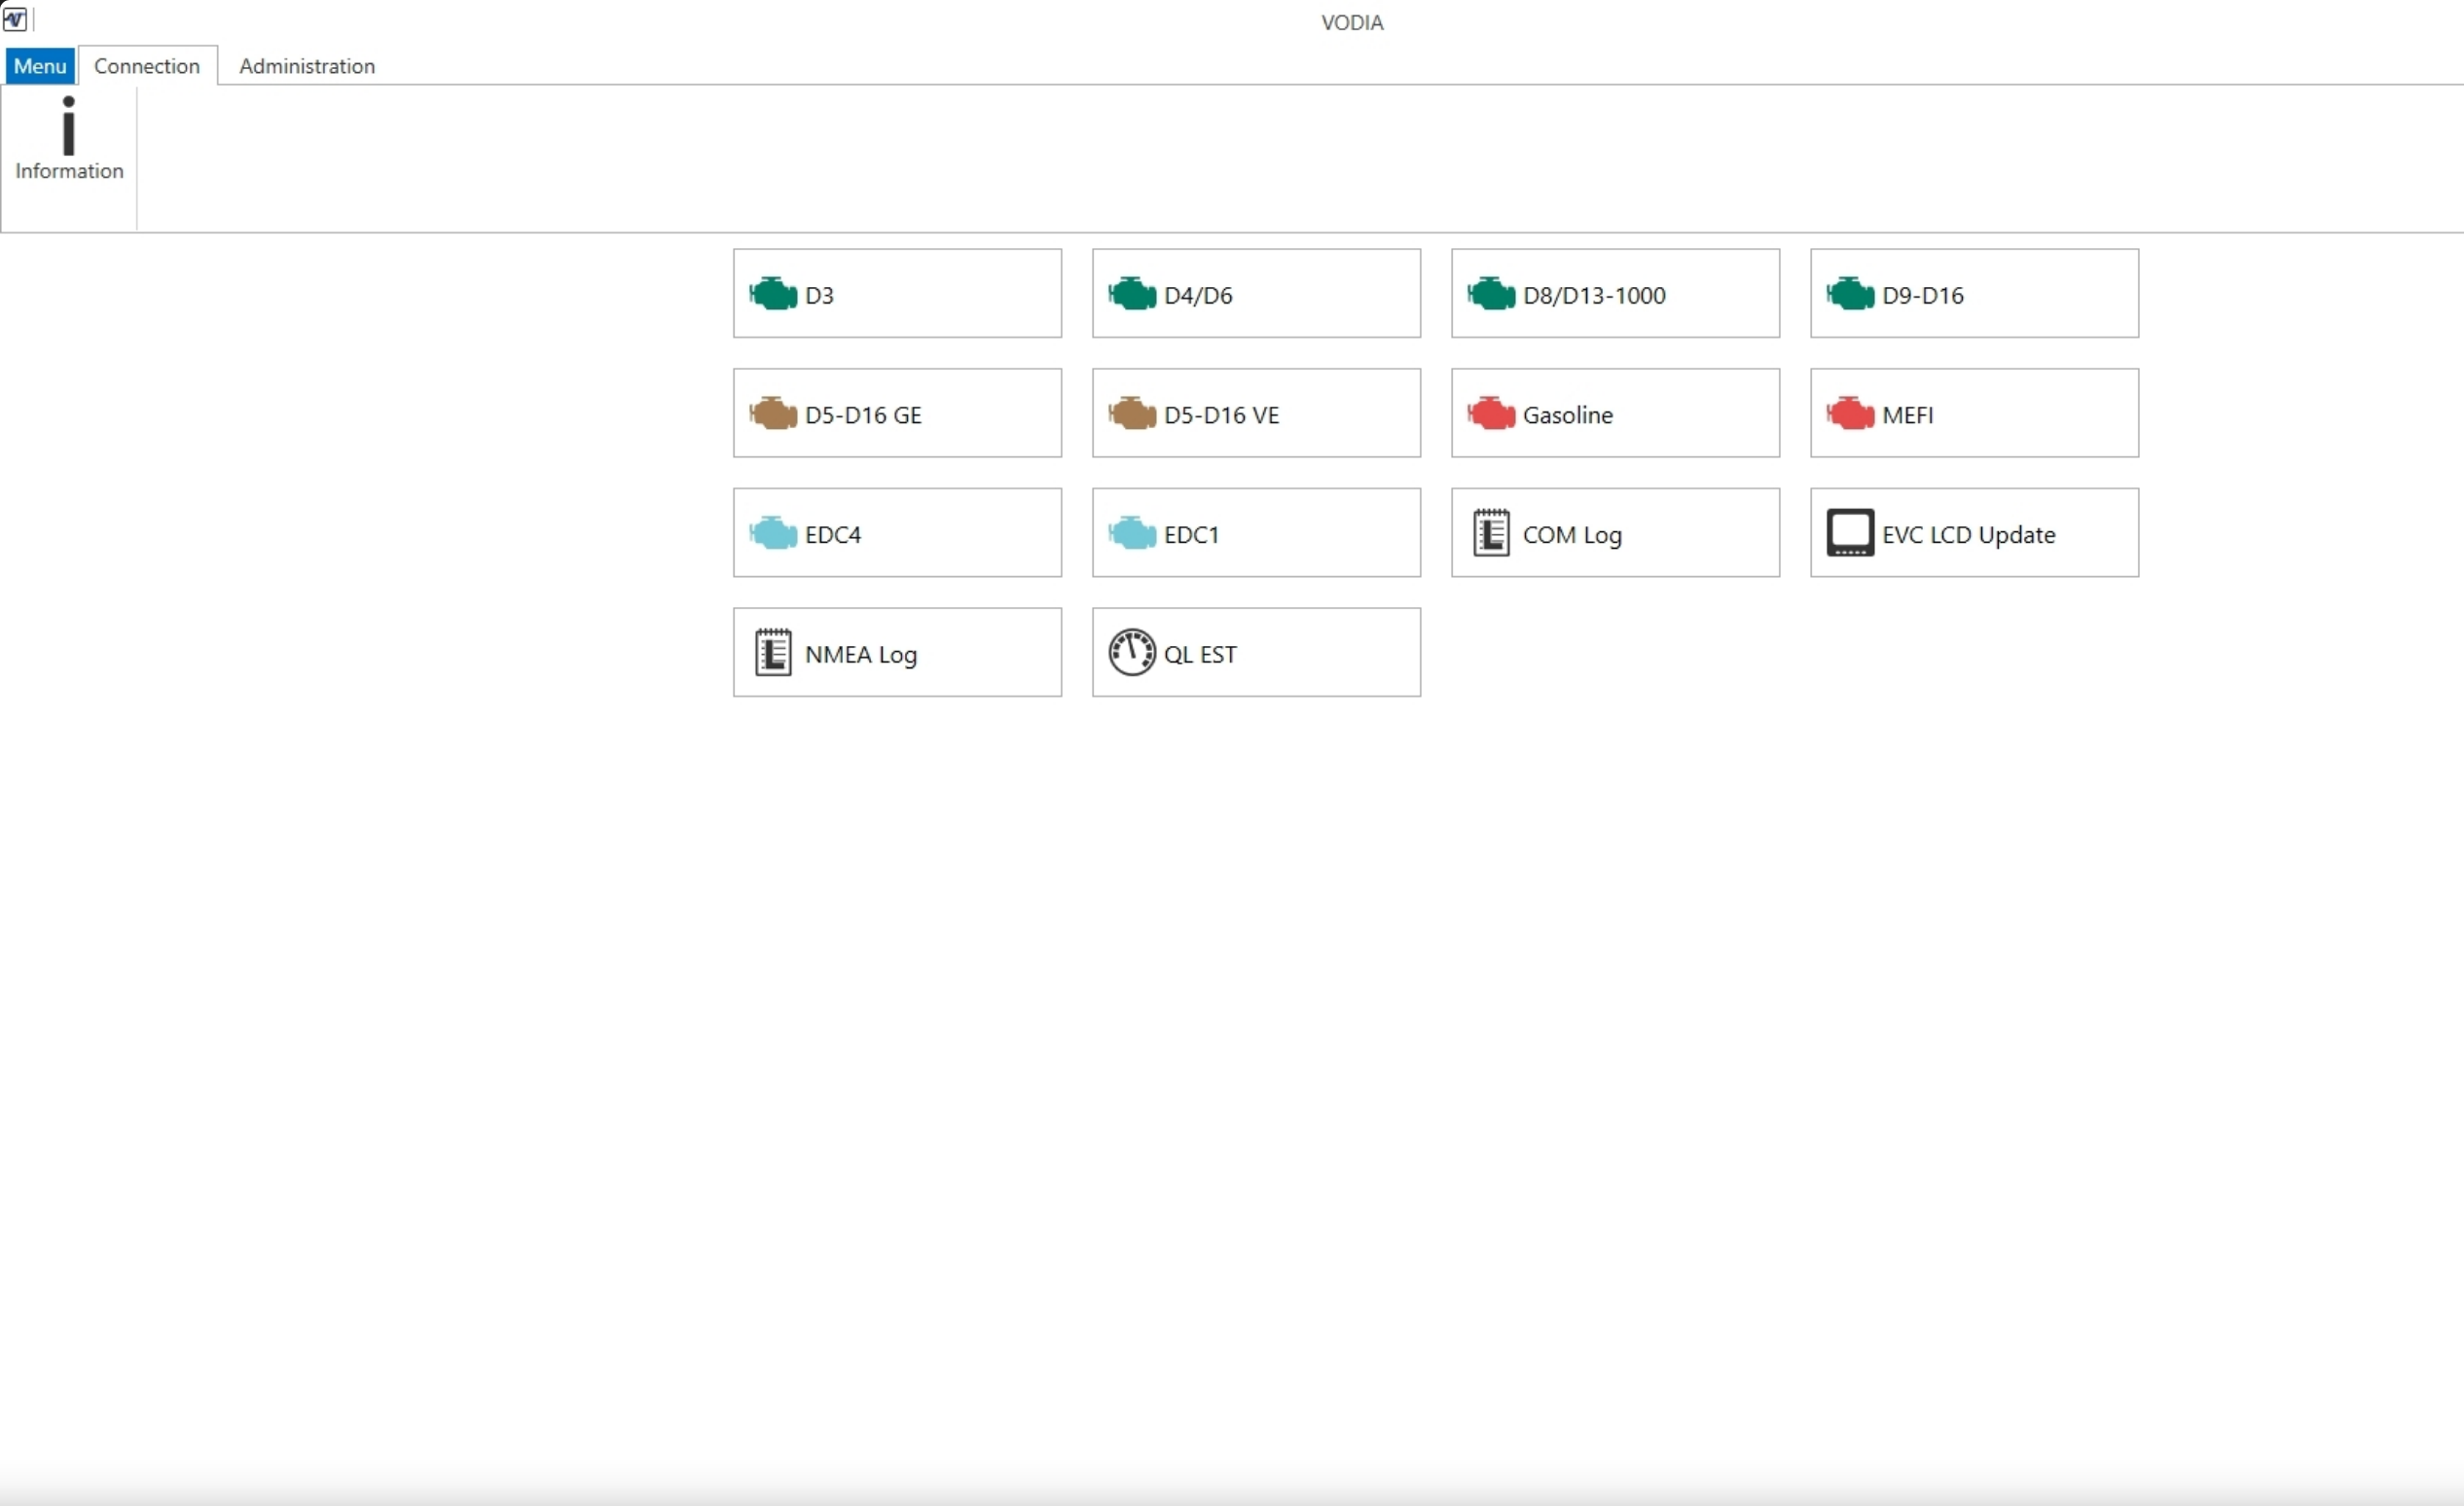Open the D9-D16 engine tile
2464x1506 pixels.
(x=1972, y=293)
